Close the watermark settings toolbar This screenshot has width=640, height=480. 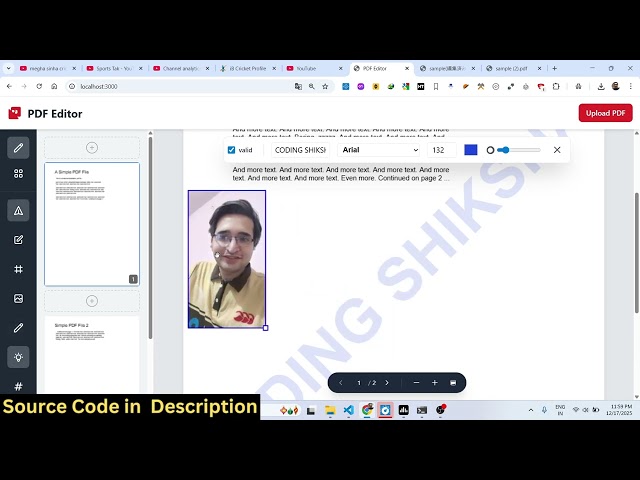(x=557, y=150)
